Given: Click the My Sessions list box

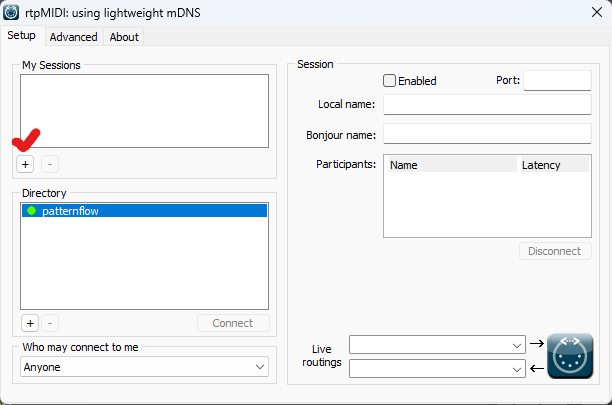Looking at the screenshot, I should [144, 111].
